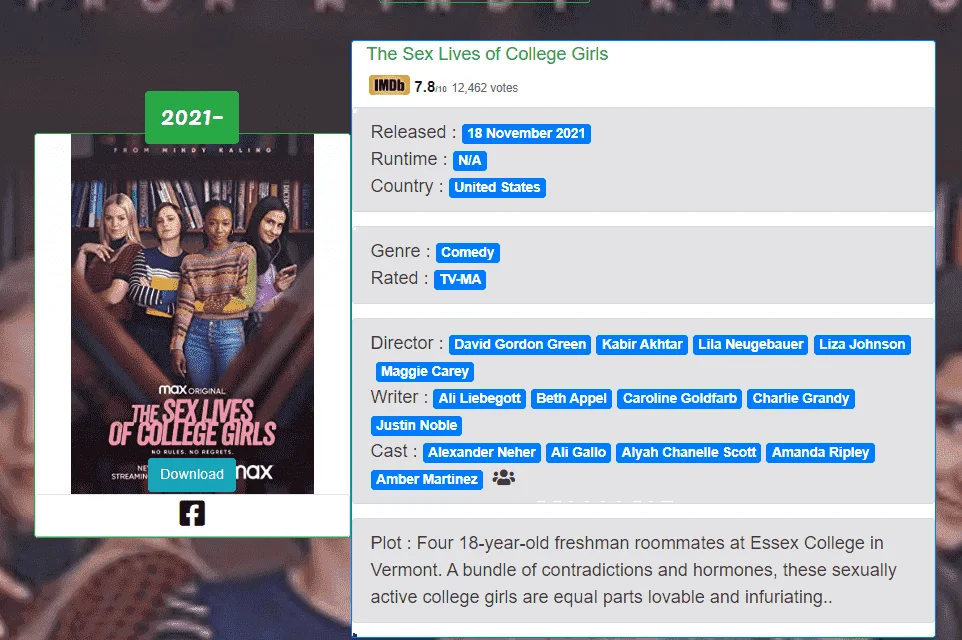Open the Facebook share icon
Image resolution: width=962 pixels, height=640 pixels.
point(192,513)
